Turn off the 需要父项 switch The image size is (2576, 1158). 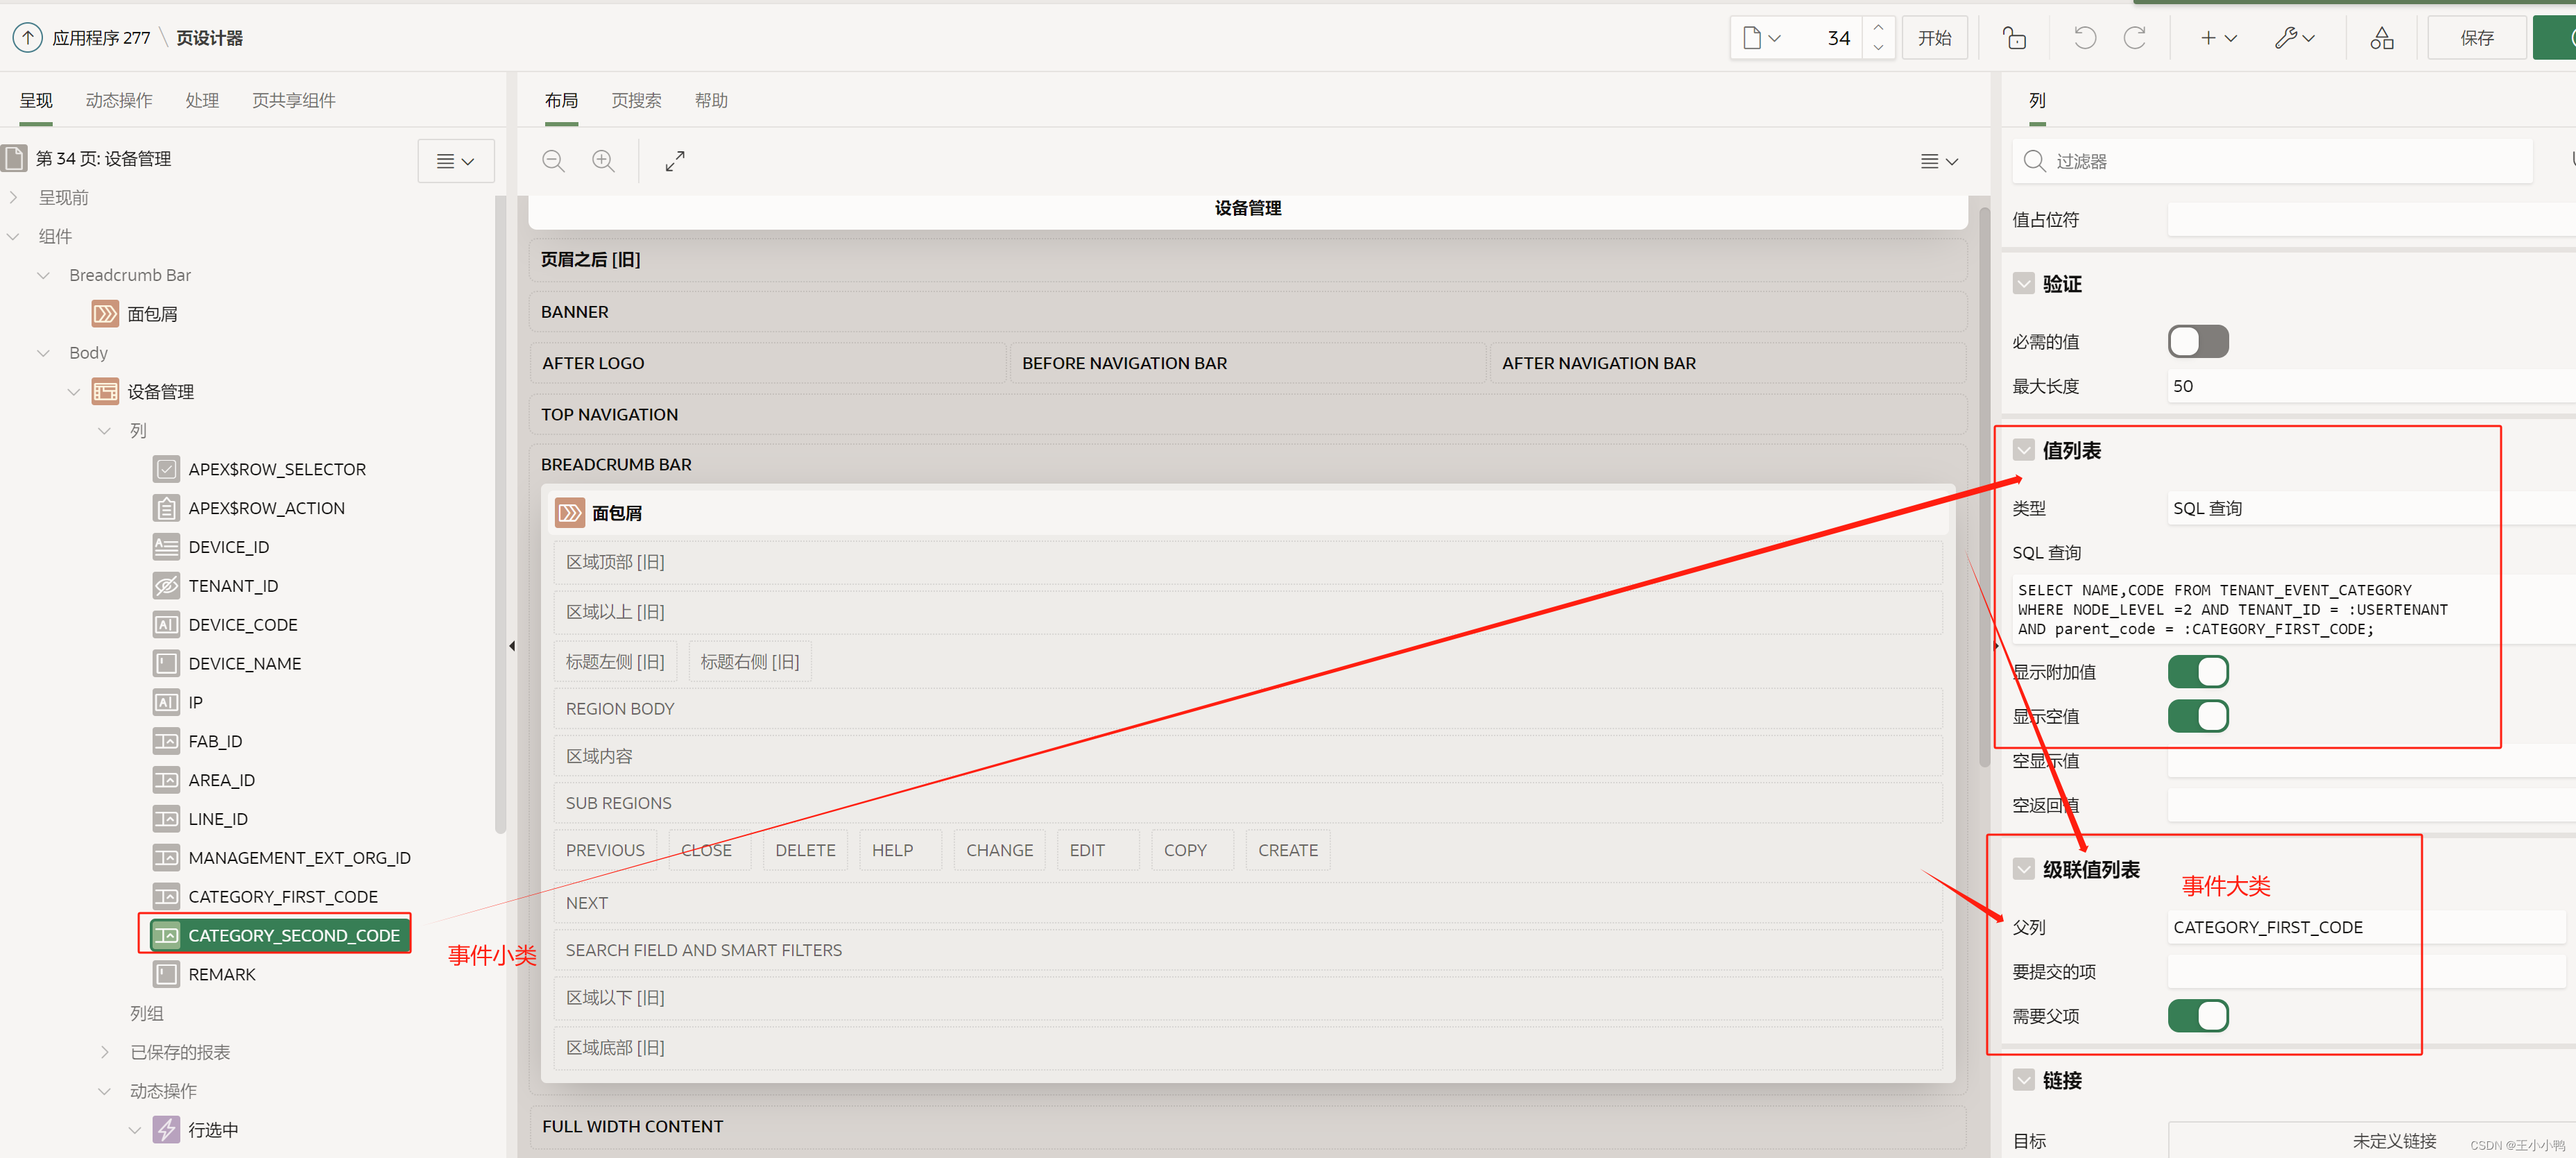pyautogui.click(x=2197, y=1016)
